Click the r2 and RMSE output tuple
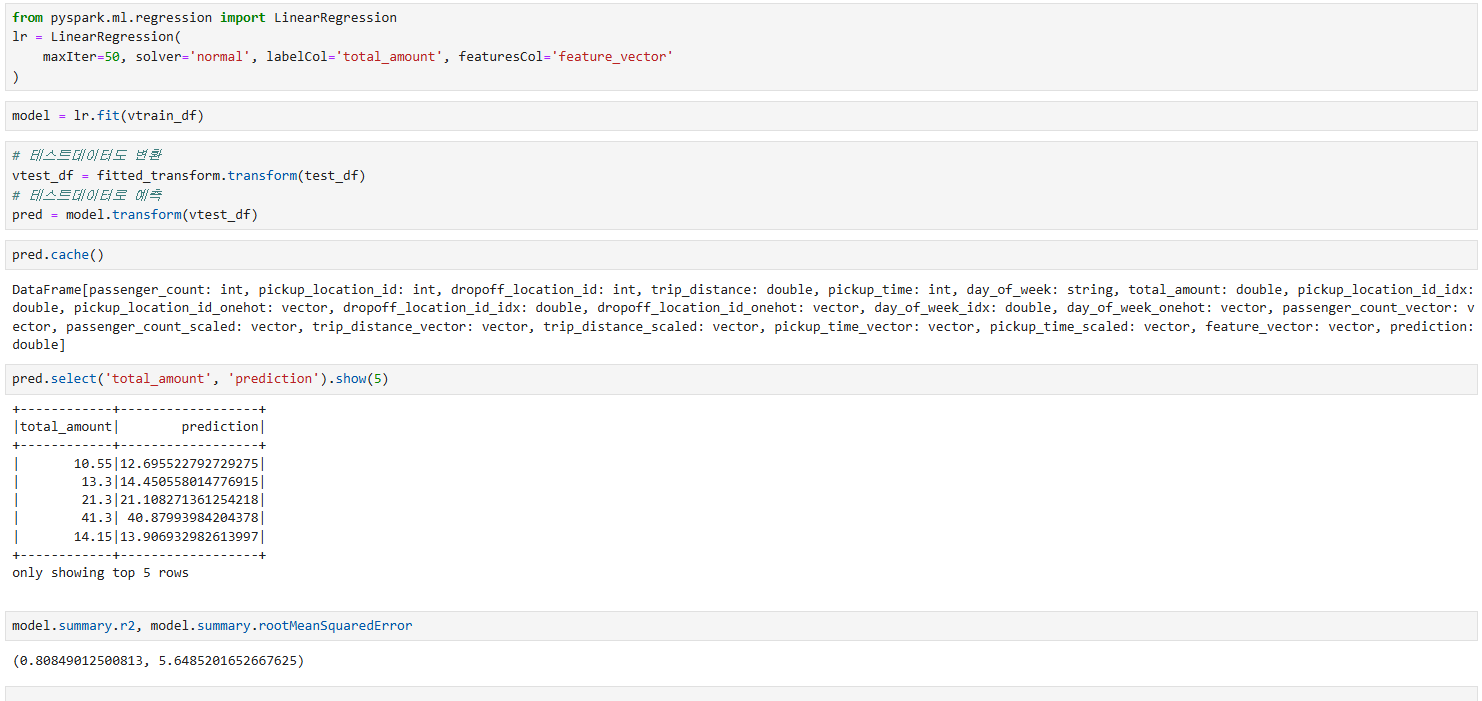 point(158,661)
